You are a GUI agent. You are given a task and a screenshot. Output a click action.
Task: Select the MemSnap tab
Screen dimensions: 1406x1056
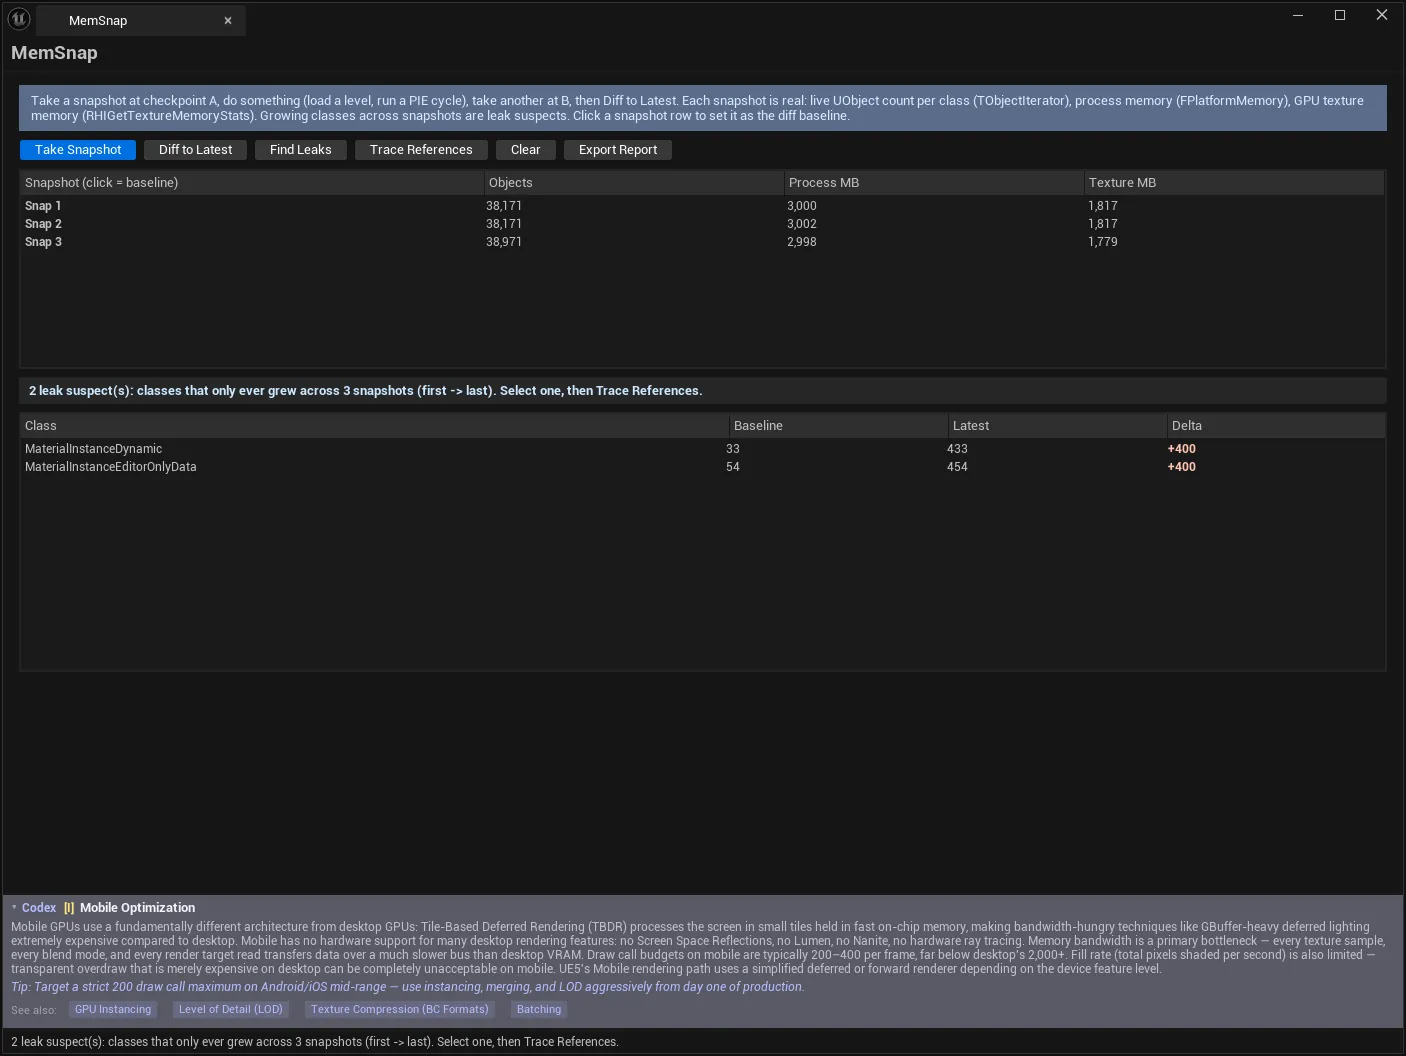[x=140, y=21]
